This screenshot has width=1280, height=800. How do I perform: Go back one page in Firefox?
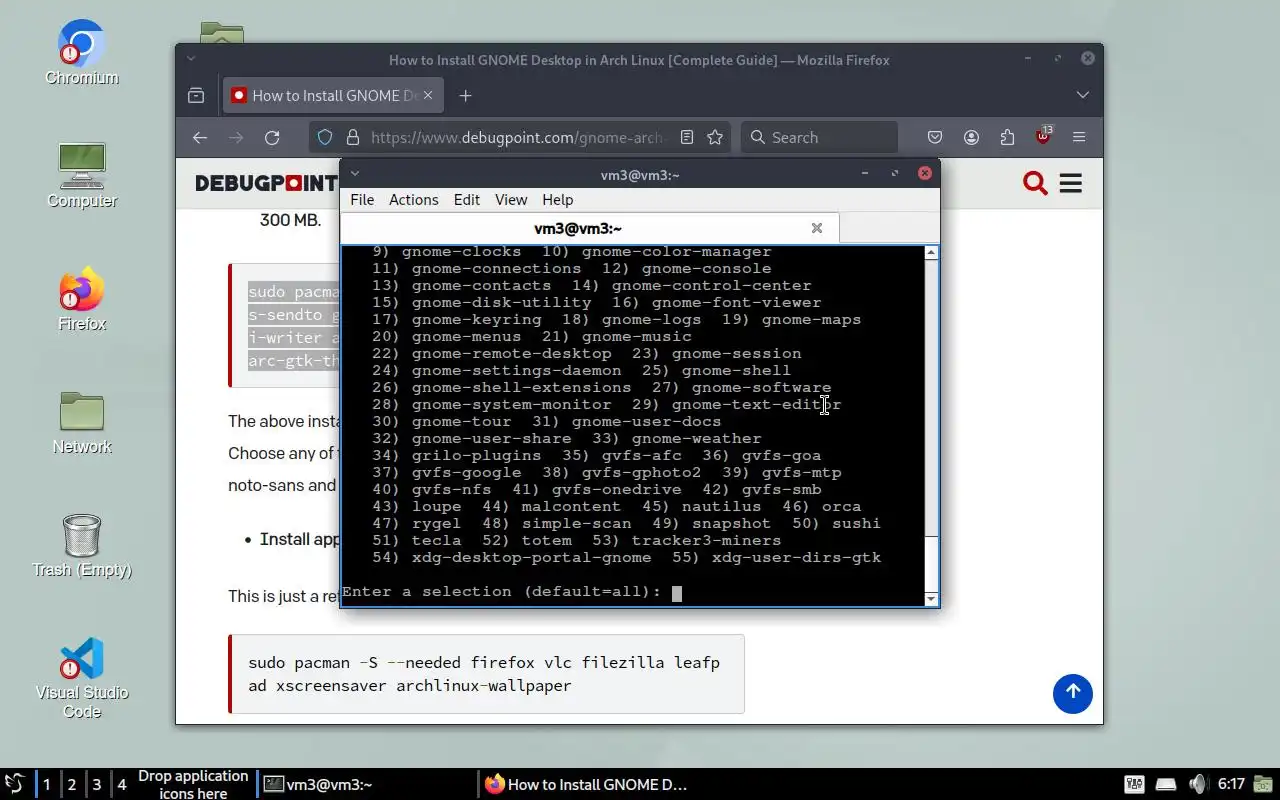click(200, 138)
